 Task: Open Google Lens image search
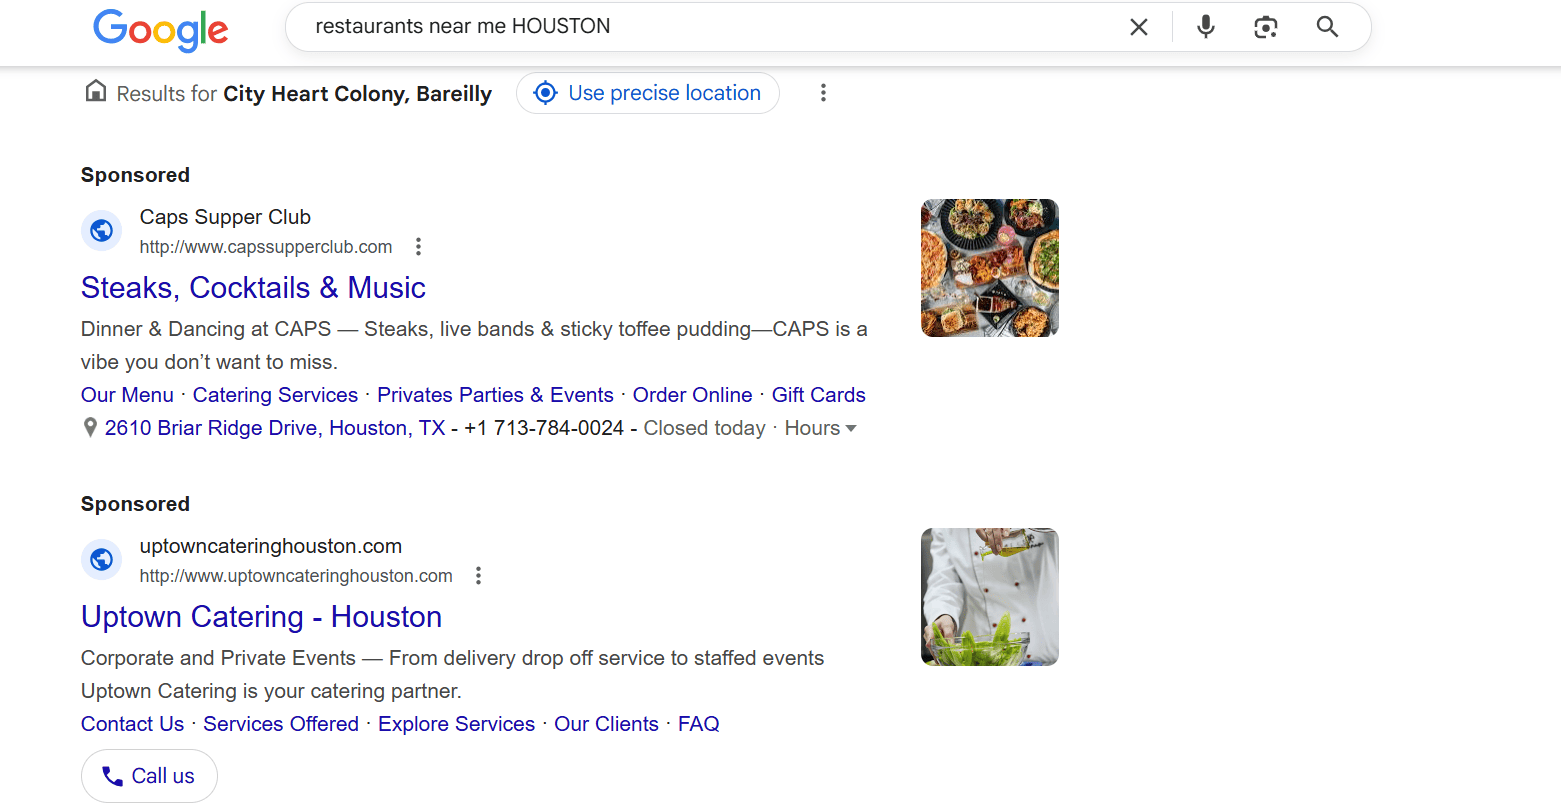[1266, 27]
